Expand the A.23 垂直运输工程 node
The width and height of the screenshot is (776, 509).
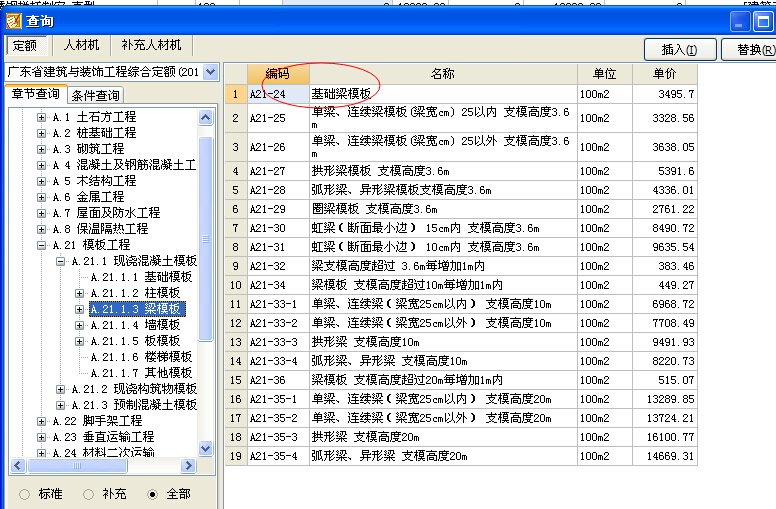pos(42,437)
